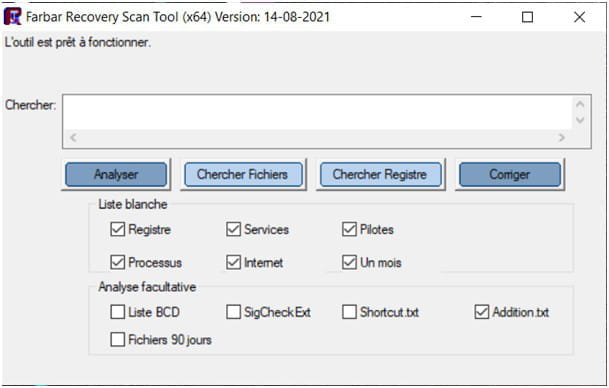The height and width of the screenshot is (388, 609).
Task: Click the Farbar app icon in title bar
Action: click(x=12, y=17)
